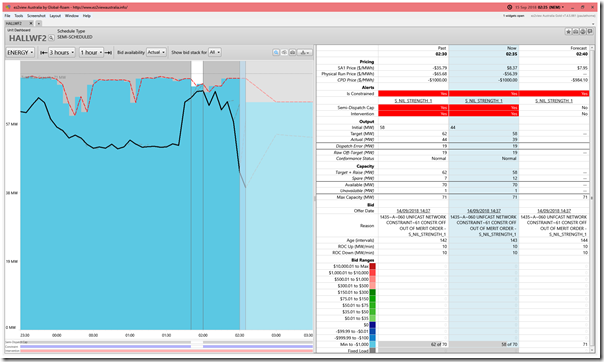Click the Fixed Load grey swatch

coord(372,350)
